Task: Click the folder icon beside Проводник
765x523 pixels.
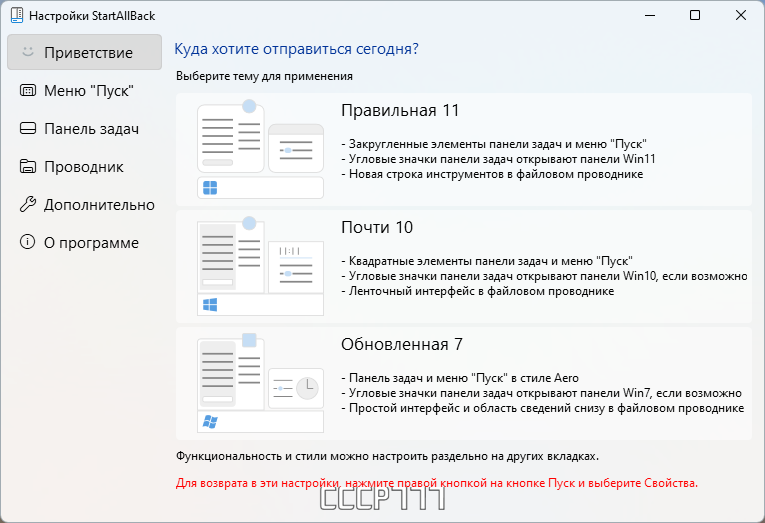Action: click(28, 166)
